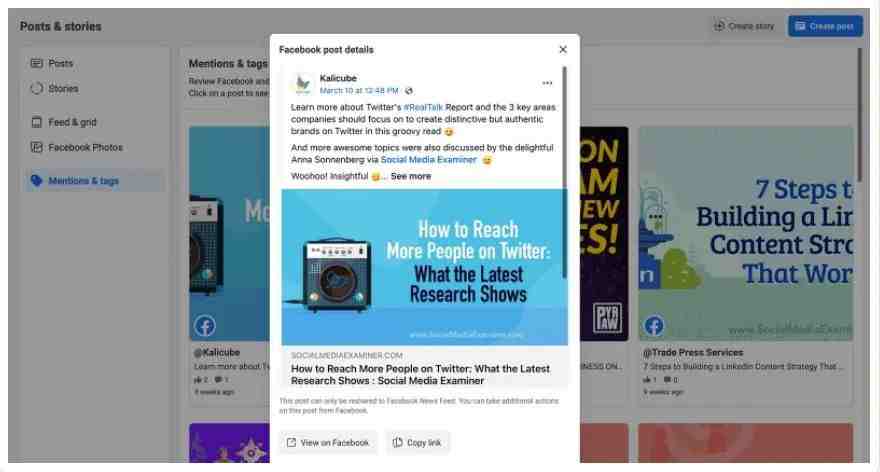Click the @Kalicube card title
880x472 pixels.
[217, 352]
